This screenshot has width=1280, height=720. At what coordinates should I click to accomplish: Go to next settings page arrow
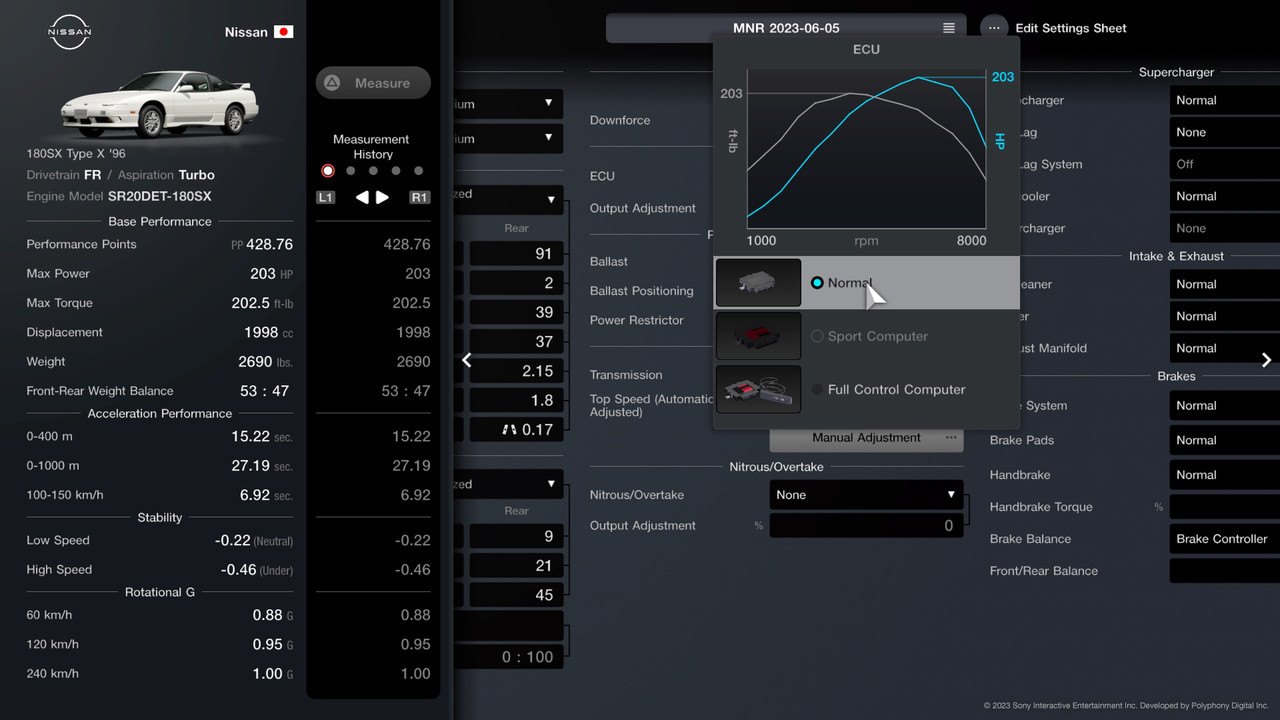[x=1266, y=360]
